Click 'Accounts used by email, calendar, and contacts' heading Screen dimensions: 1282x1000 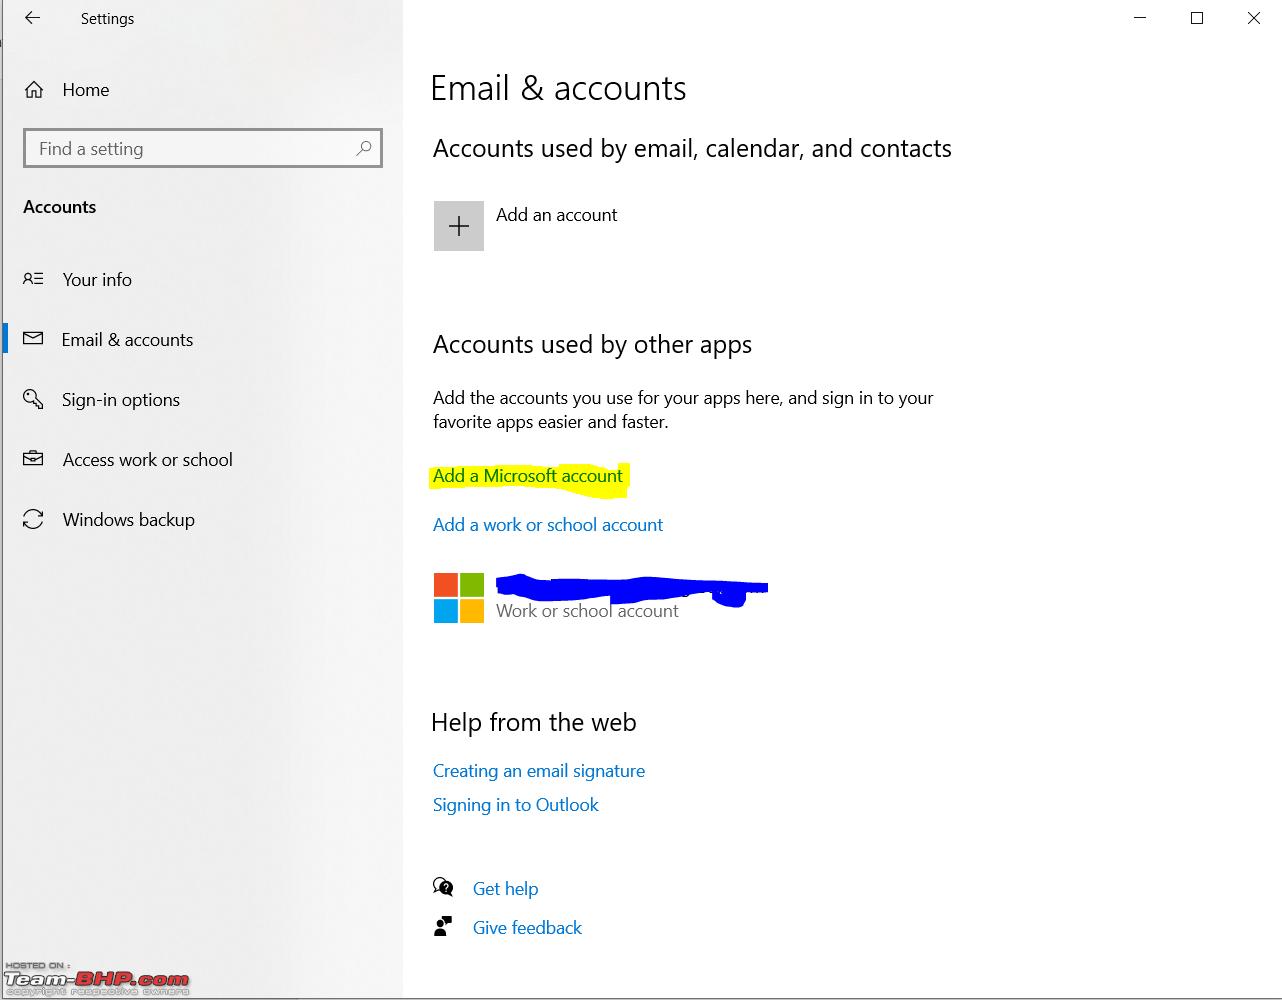[692, 149]
